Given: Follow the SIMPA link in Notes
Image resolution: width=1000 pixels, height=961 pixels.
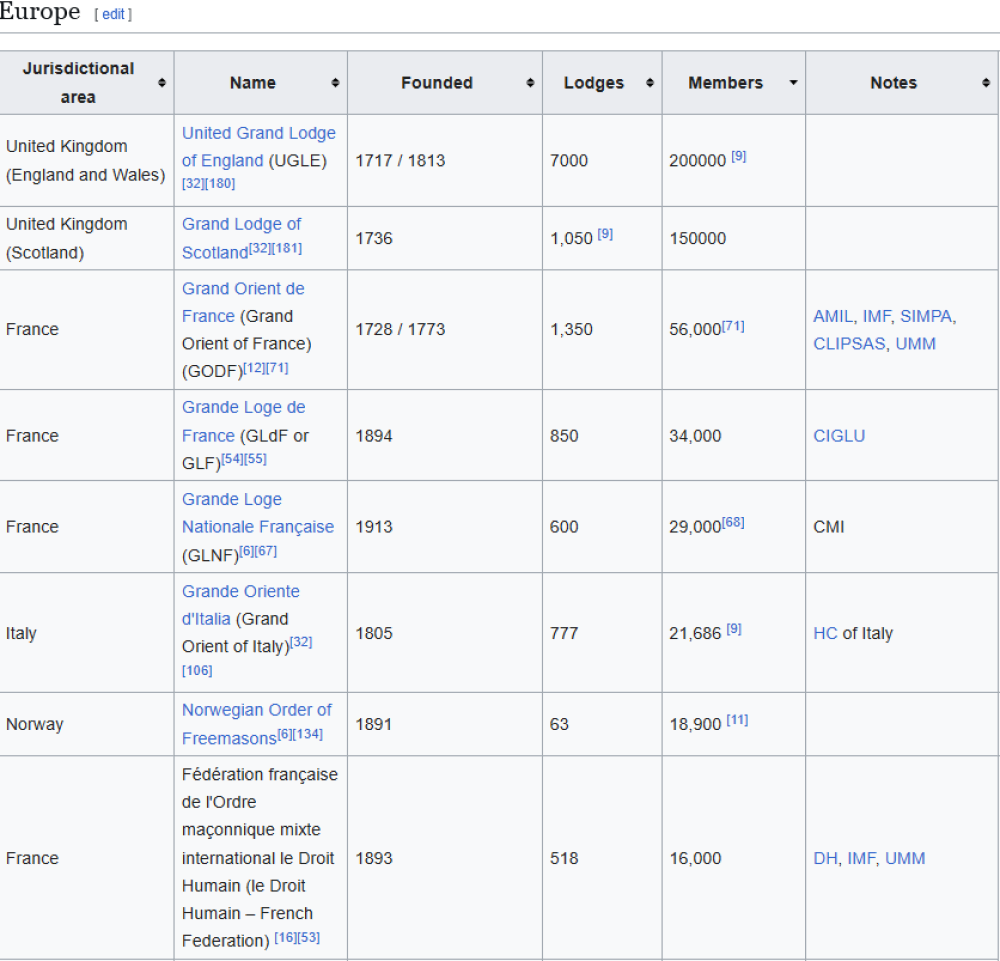Looking at the screenshot, I should pyautogui.click(x=926, y=316).
